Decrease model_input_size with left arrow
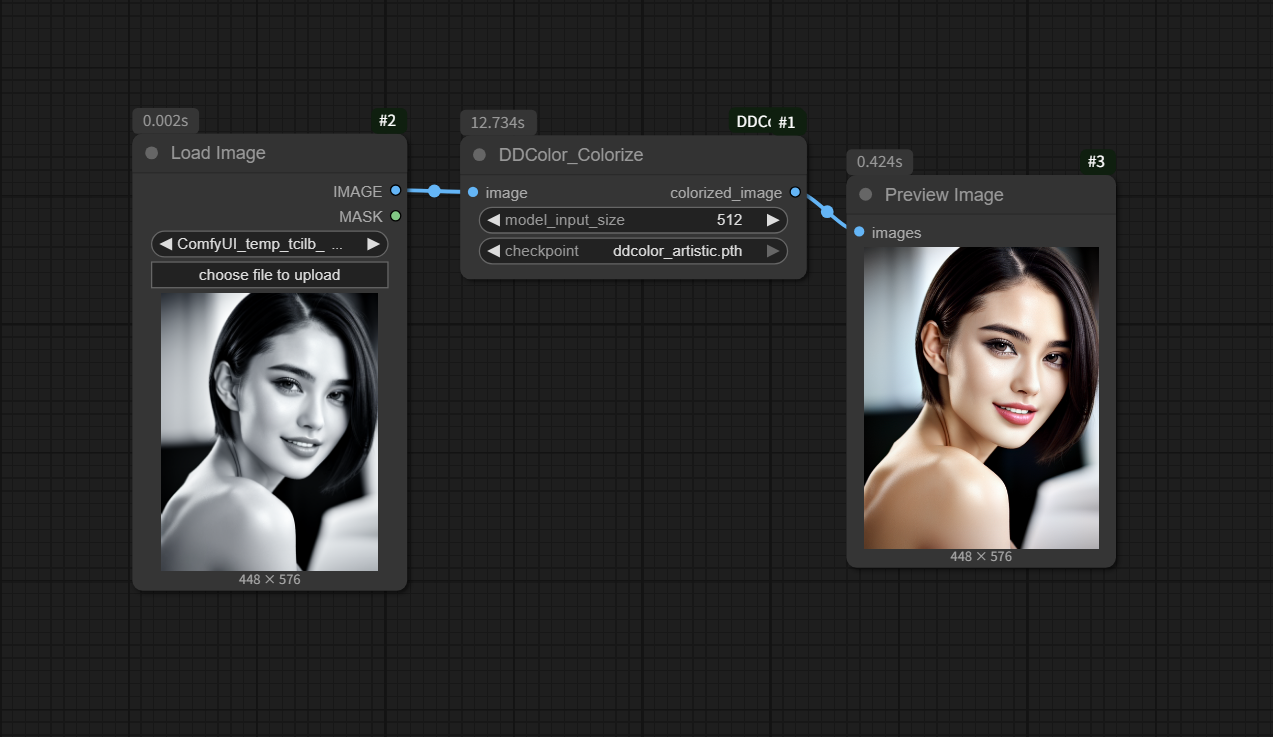The image size is (1273, 737). click(493, 220)
